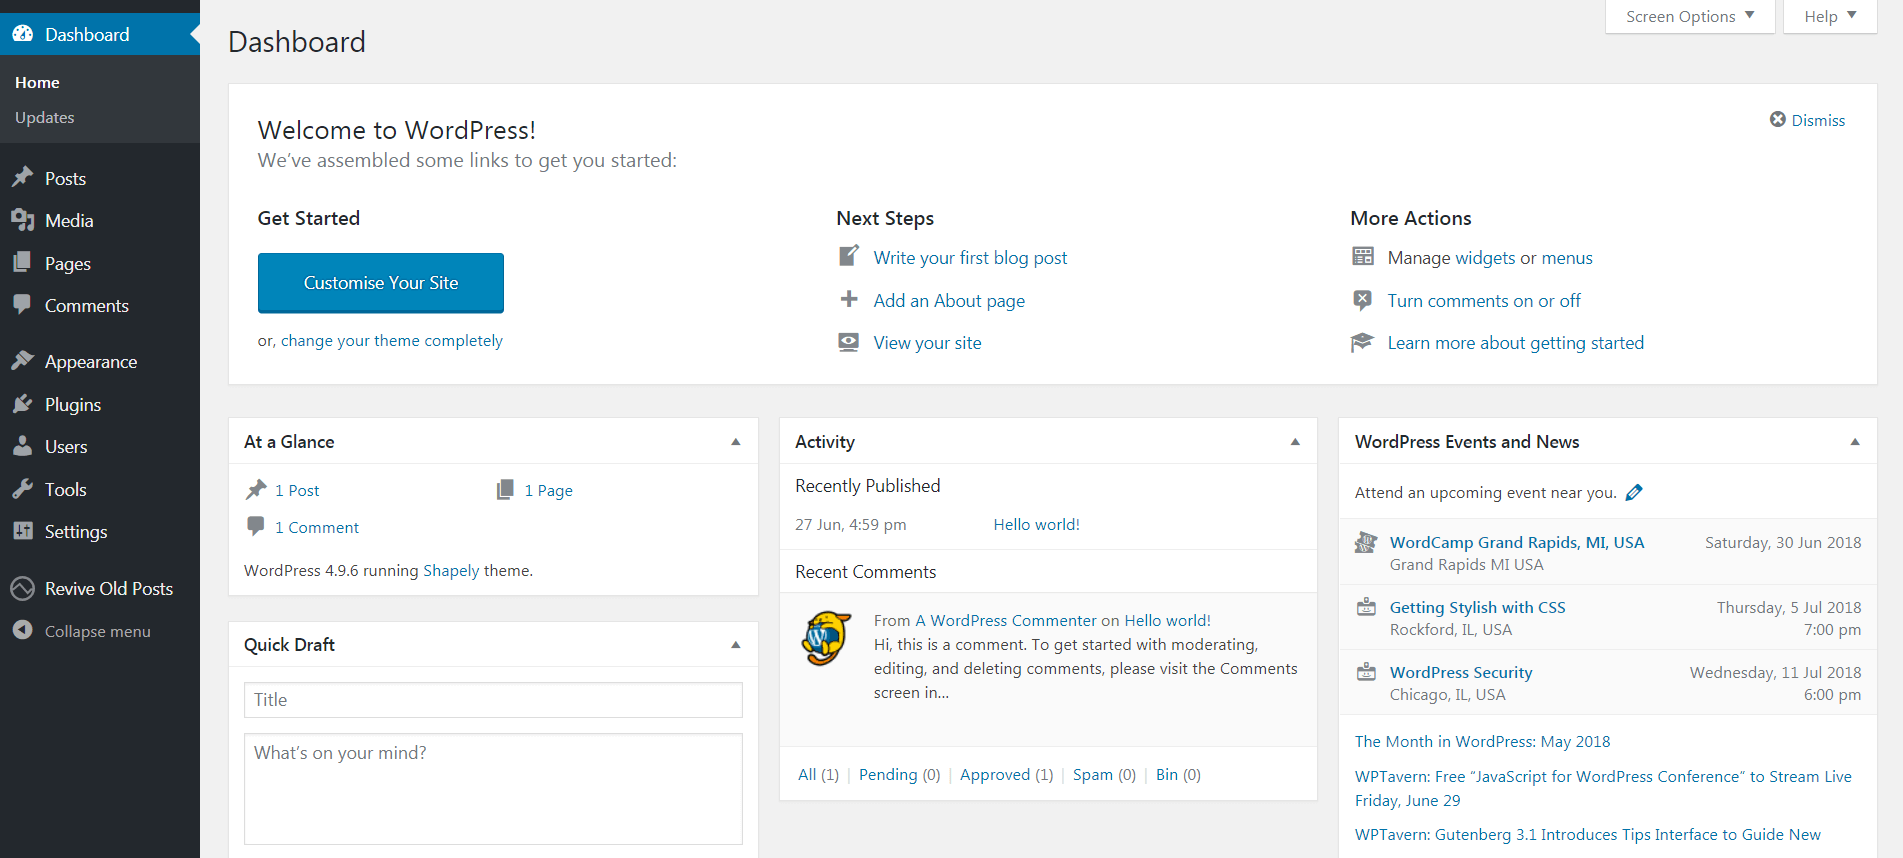Show Bin (0) comments
Viewport: 1903px width, 858px height.
[x=1178, y=774]
